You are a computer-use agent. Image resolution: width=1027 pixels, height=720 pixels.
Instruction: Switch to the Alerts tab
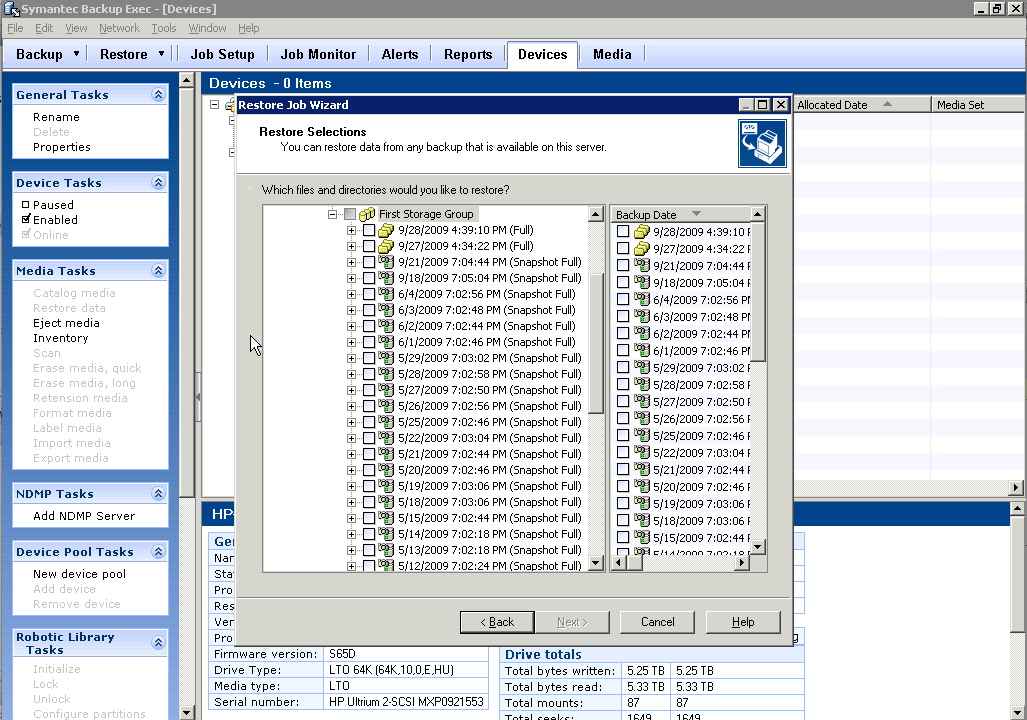tap(400, 54)
